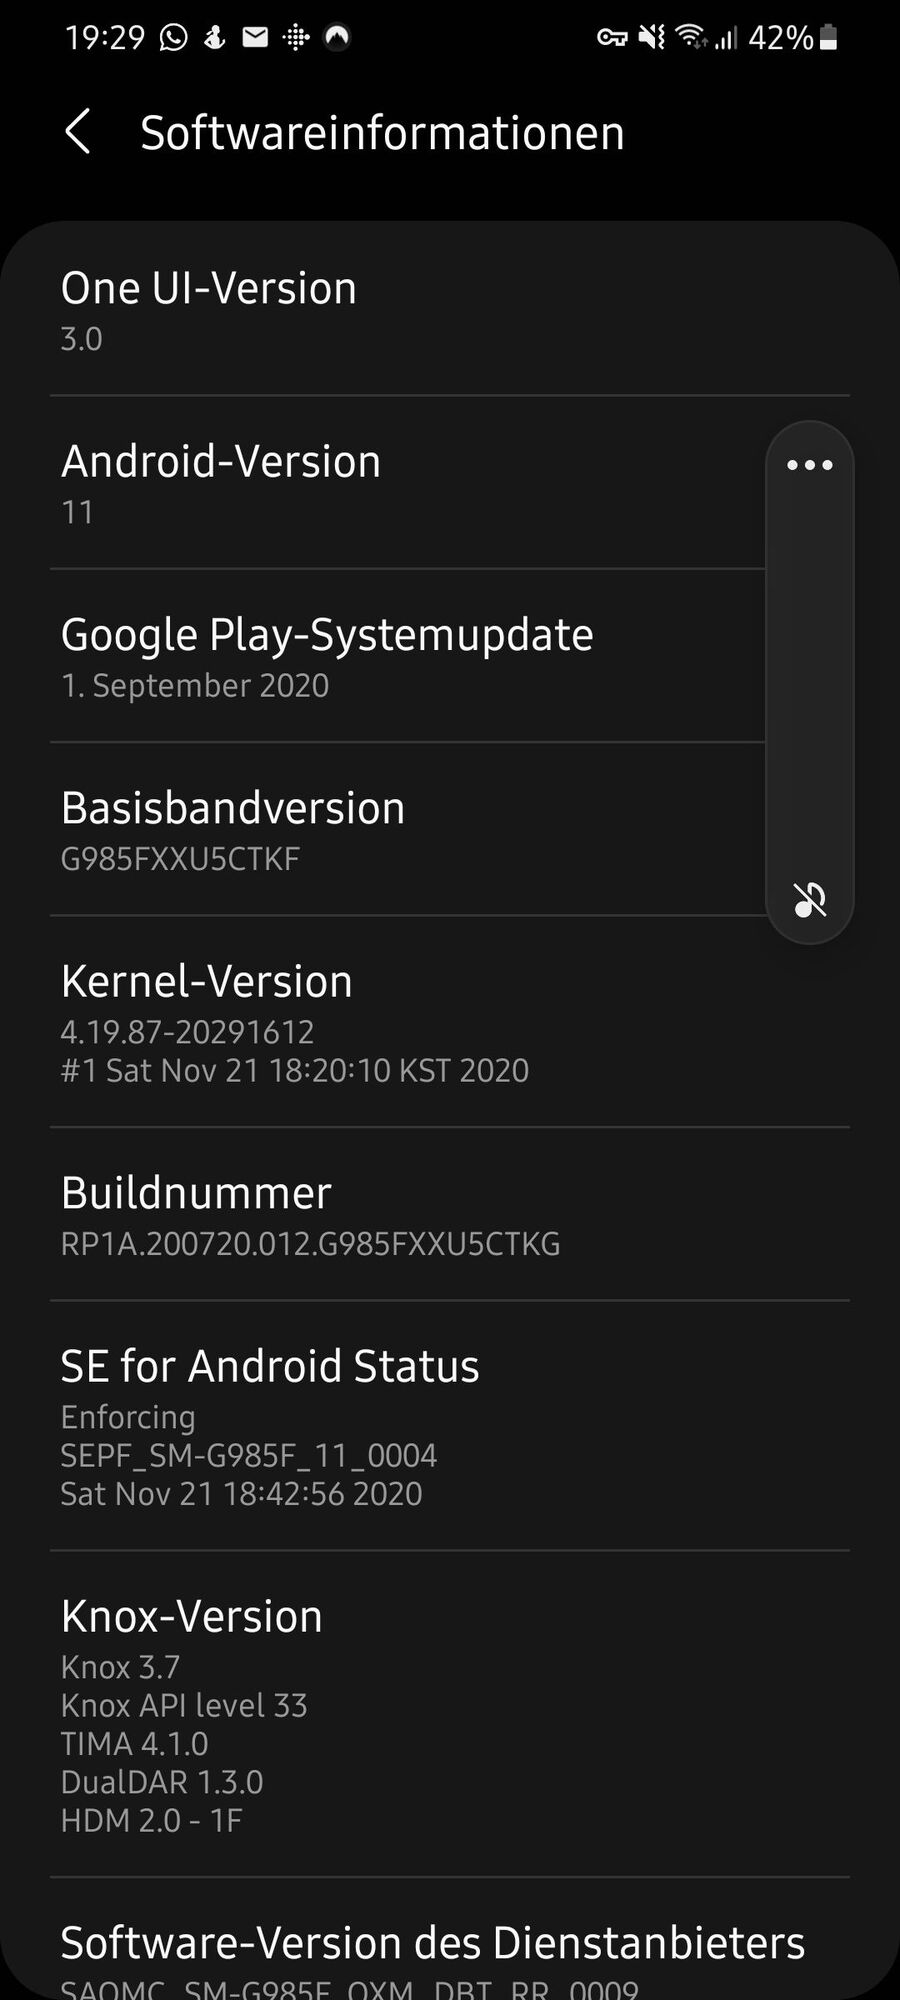This screenshot has height=2000, width=900.
Task: Tap the Knox-Version entry
Action: [400, 1714]
